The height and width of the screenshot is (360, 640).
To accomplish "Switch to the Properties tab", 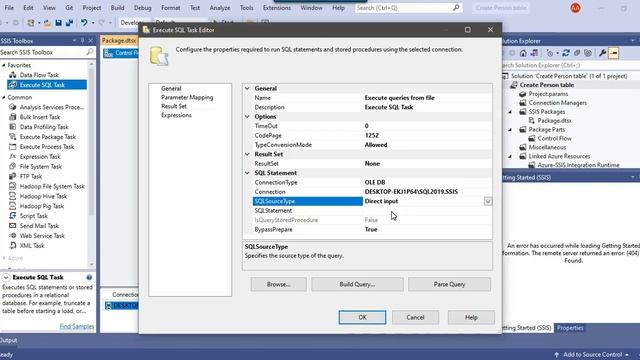I will click(x=570, y=328).
